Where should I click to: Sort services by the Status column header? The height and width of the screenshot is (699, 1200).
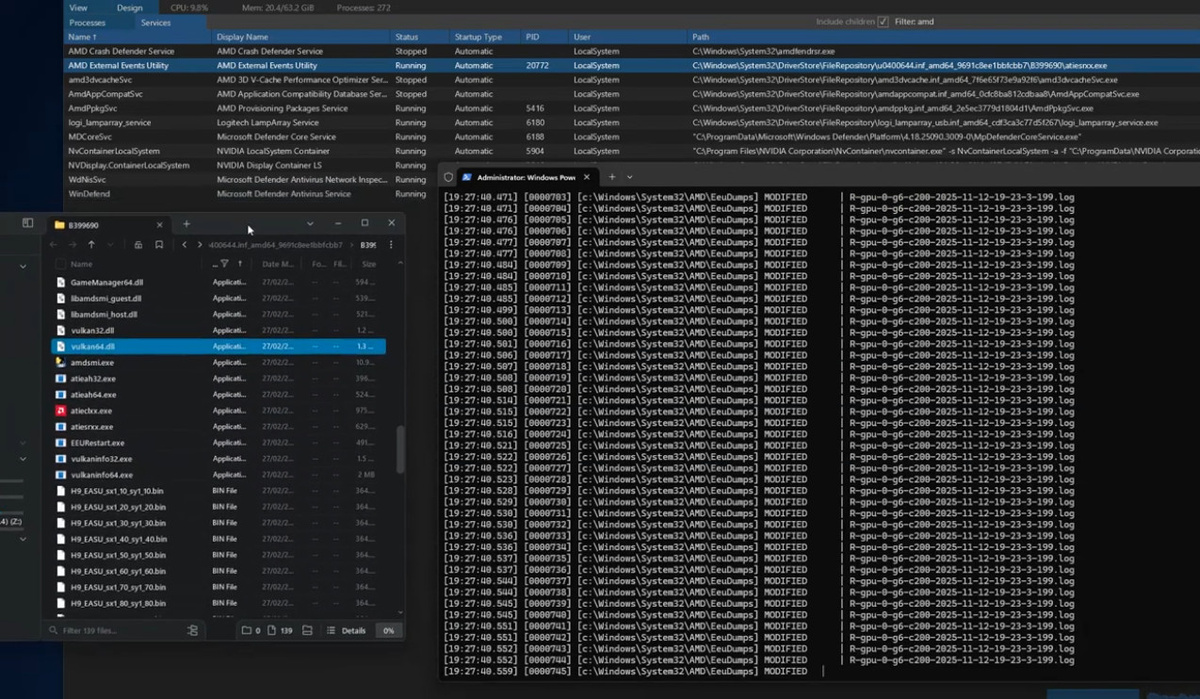tap(420, 37)
